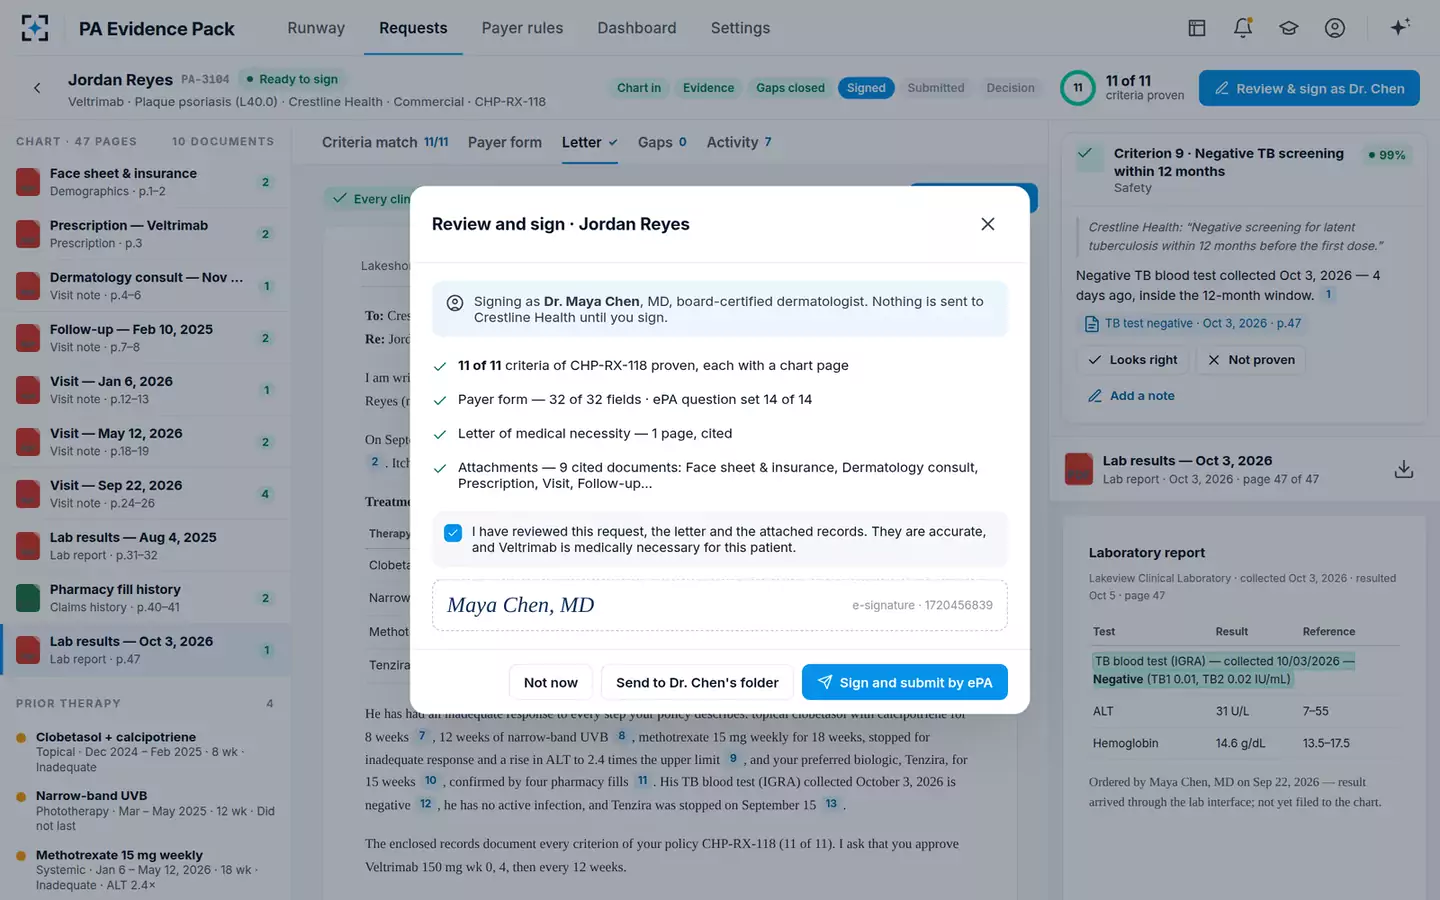1440x900 pixels.
Task: Click the Prescription — Veltrimab PDF icon
Action: coord(28,234)
